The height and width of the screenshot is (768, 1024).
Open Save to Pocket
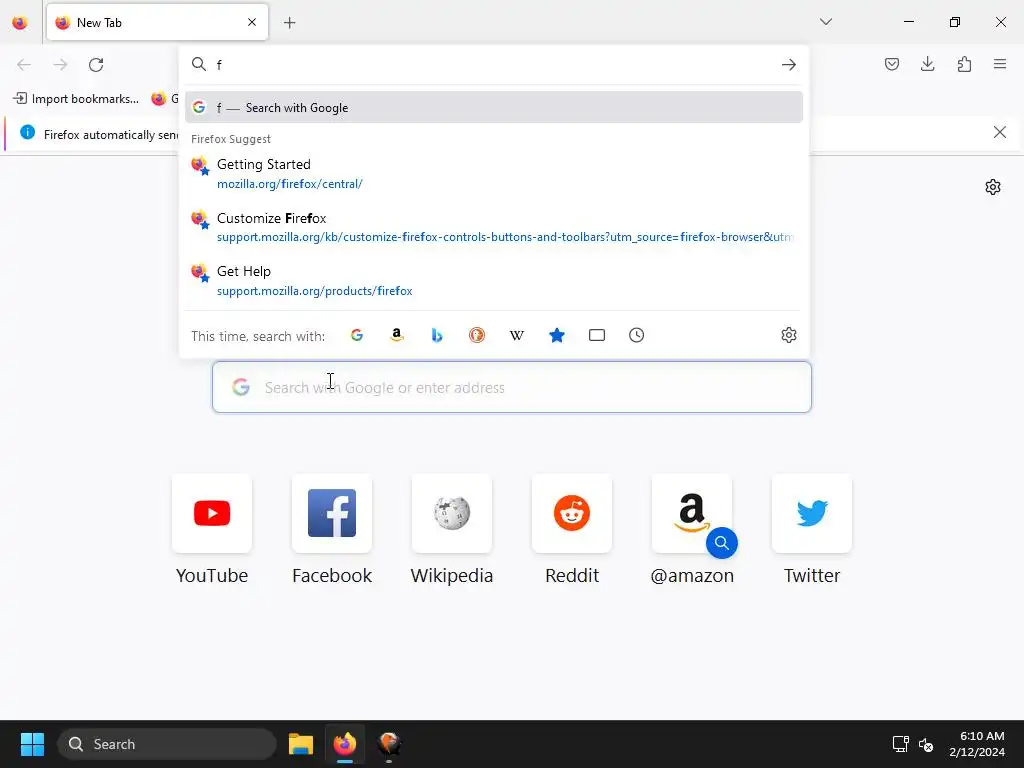point(891,64)
